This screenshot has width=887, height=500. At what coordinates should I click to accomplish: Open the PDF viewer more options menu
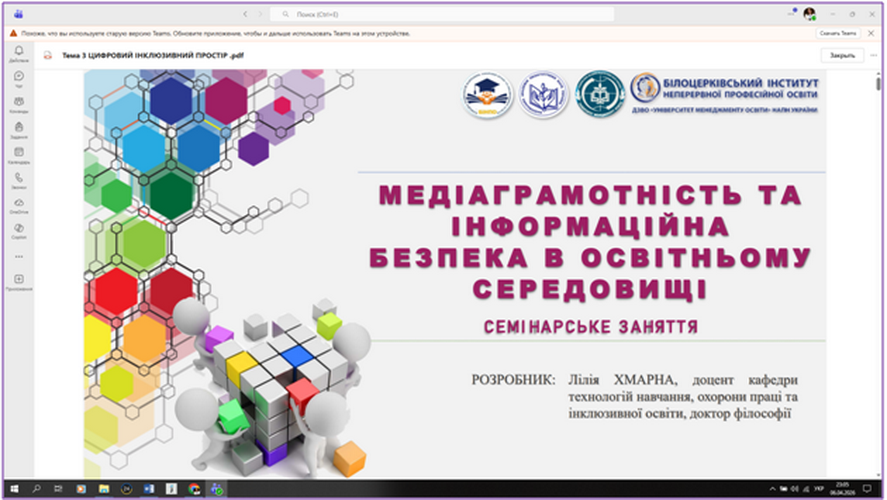click(873, 56)
